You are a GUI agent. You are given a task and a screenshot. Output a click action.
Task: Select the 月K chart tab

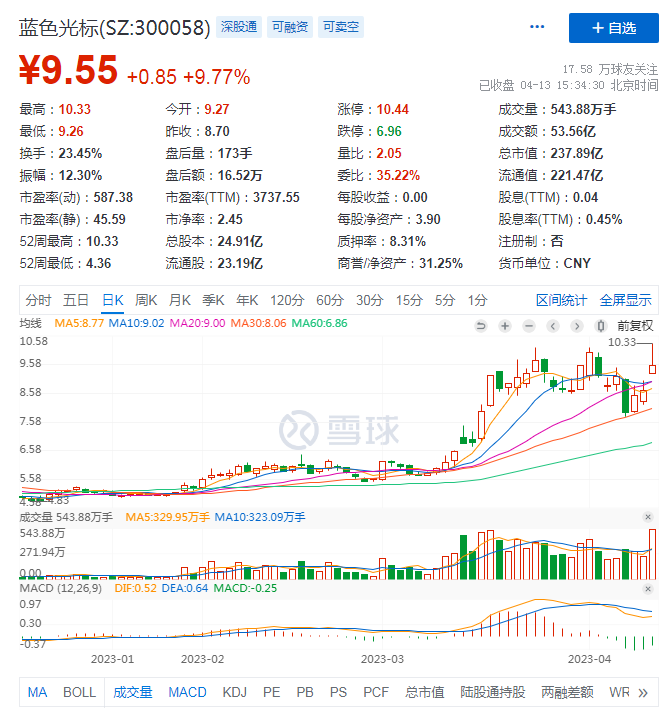[180, 300]
